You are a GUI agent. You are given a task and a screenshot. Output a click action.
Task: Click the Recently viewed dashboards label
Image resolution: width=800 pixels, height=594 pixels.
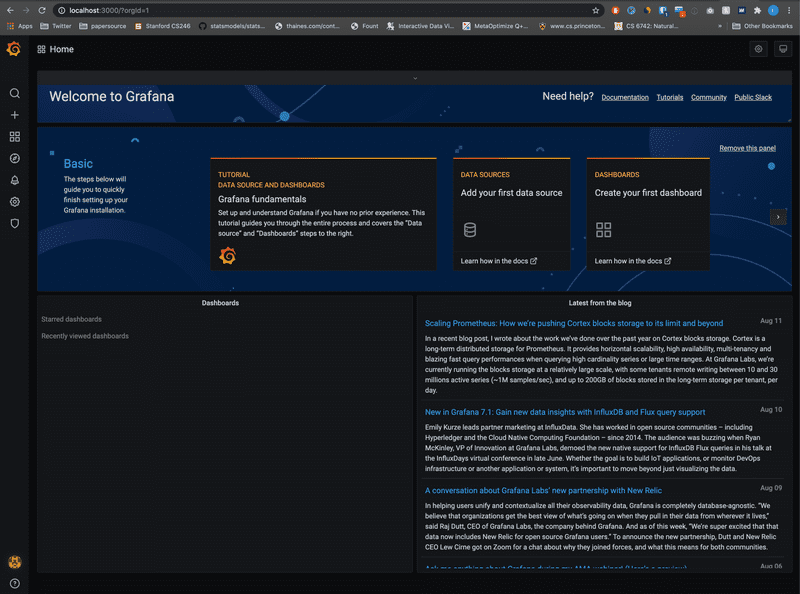point(85,336)
